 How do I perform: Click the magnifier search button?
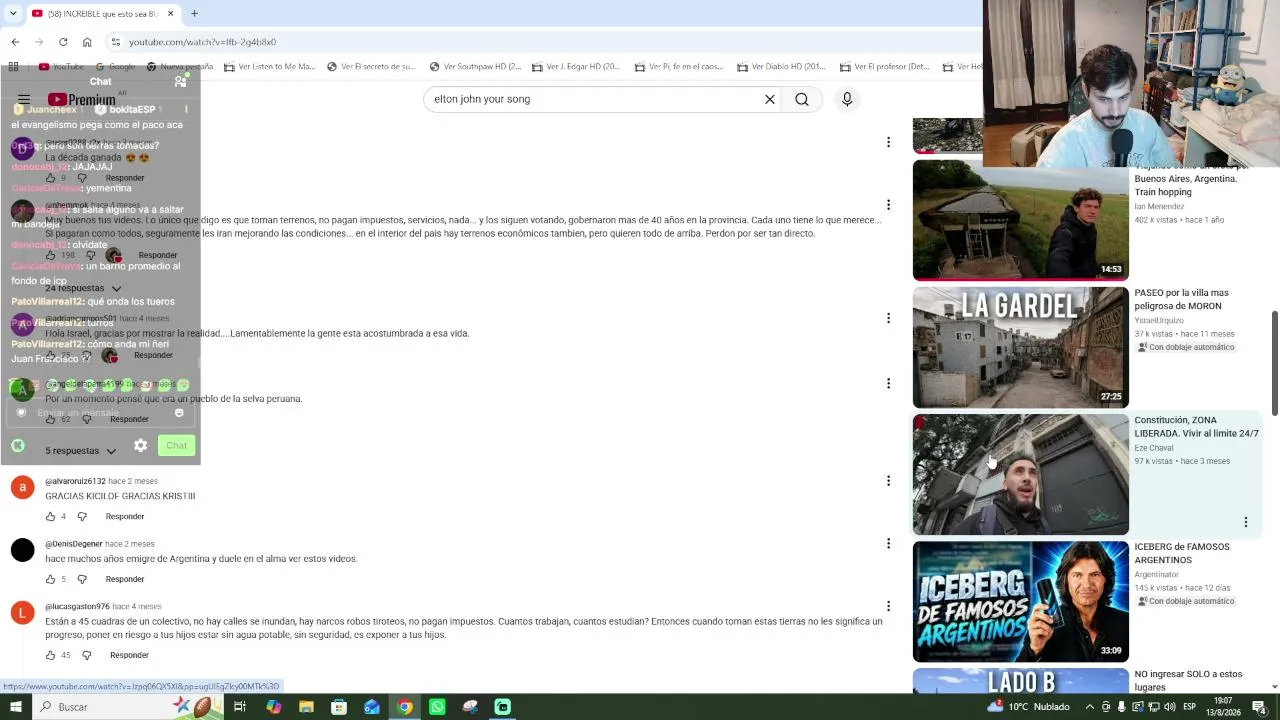tap(802, 99)
